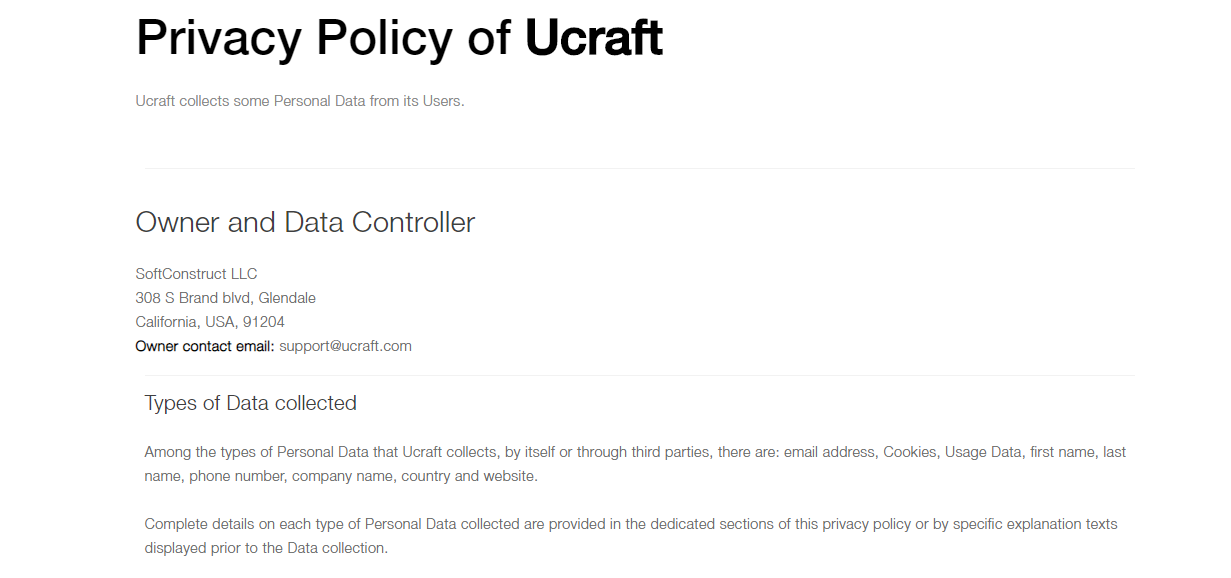The height and width of the screenshot is (578, 1231).
Task: Click the text 'phone number, company name'
Action: [291, 476]
